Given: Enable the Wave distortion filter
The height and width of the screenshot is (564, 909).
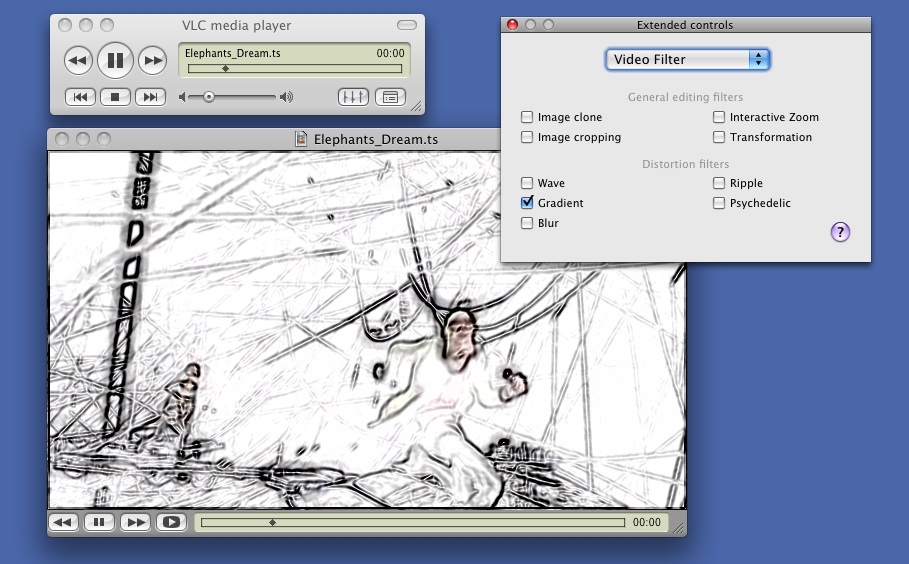Looking at the screenshot, I should click(x=527, y=183).
